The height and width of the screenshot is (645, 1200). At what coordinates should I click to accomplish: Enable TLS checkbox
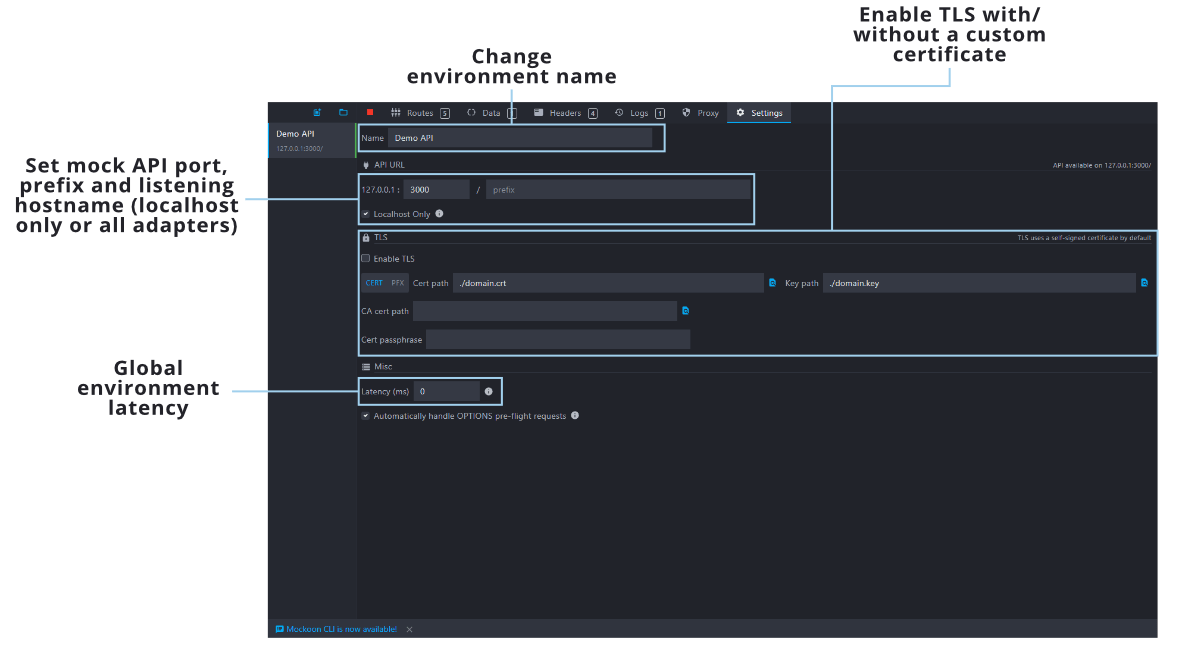pos(366,259)
